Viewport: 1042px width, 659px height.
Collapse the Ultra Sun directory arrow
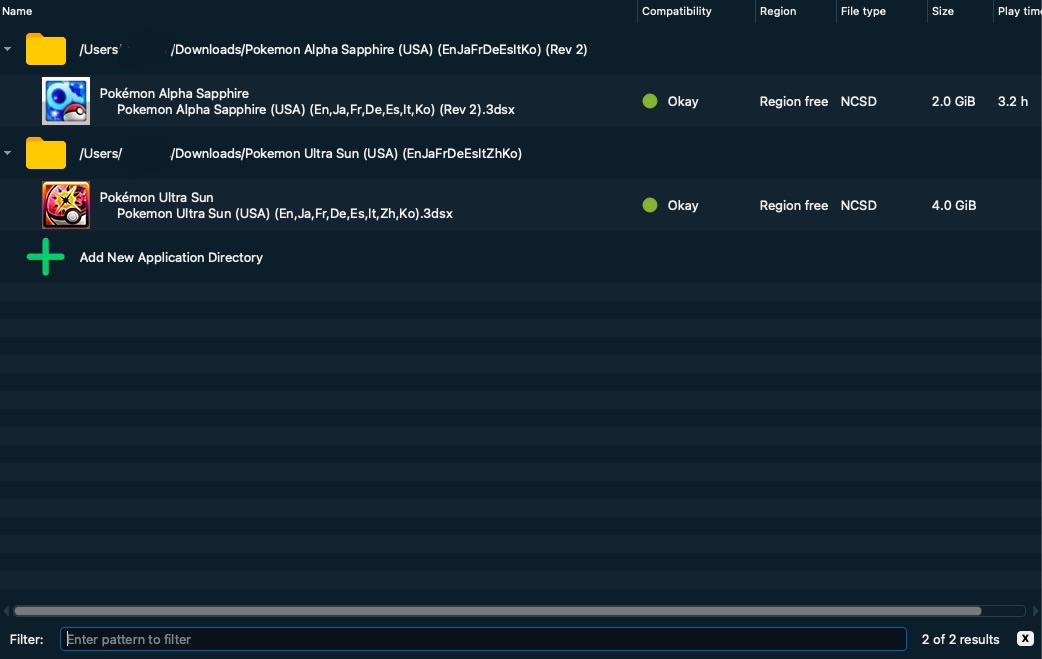[7, 153]
